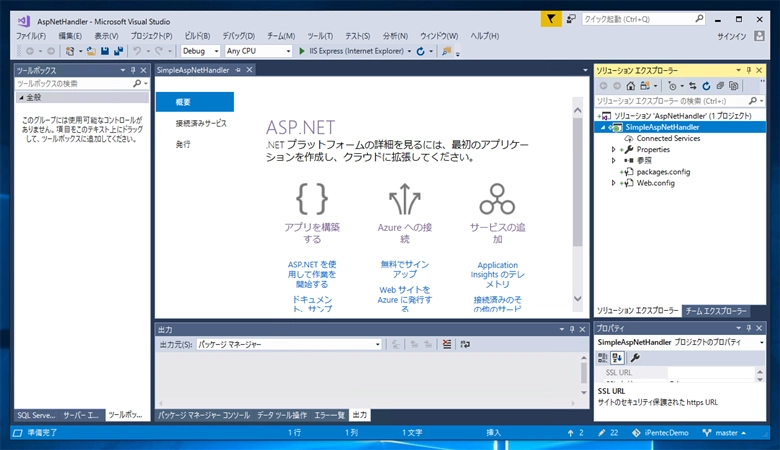Switch to チーム エクスプローラー tab
This screenshot has height=450, width=780.
[x=716, y=311]
